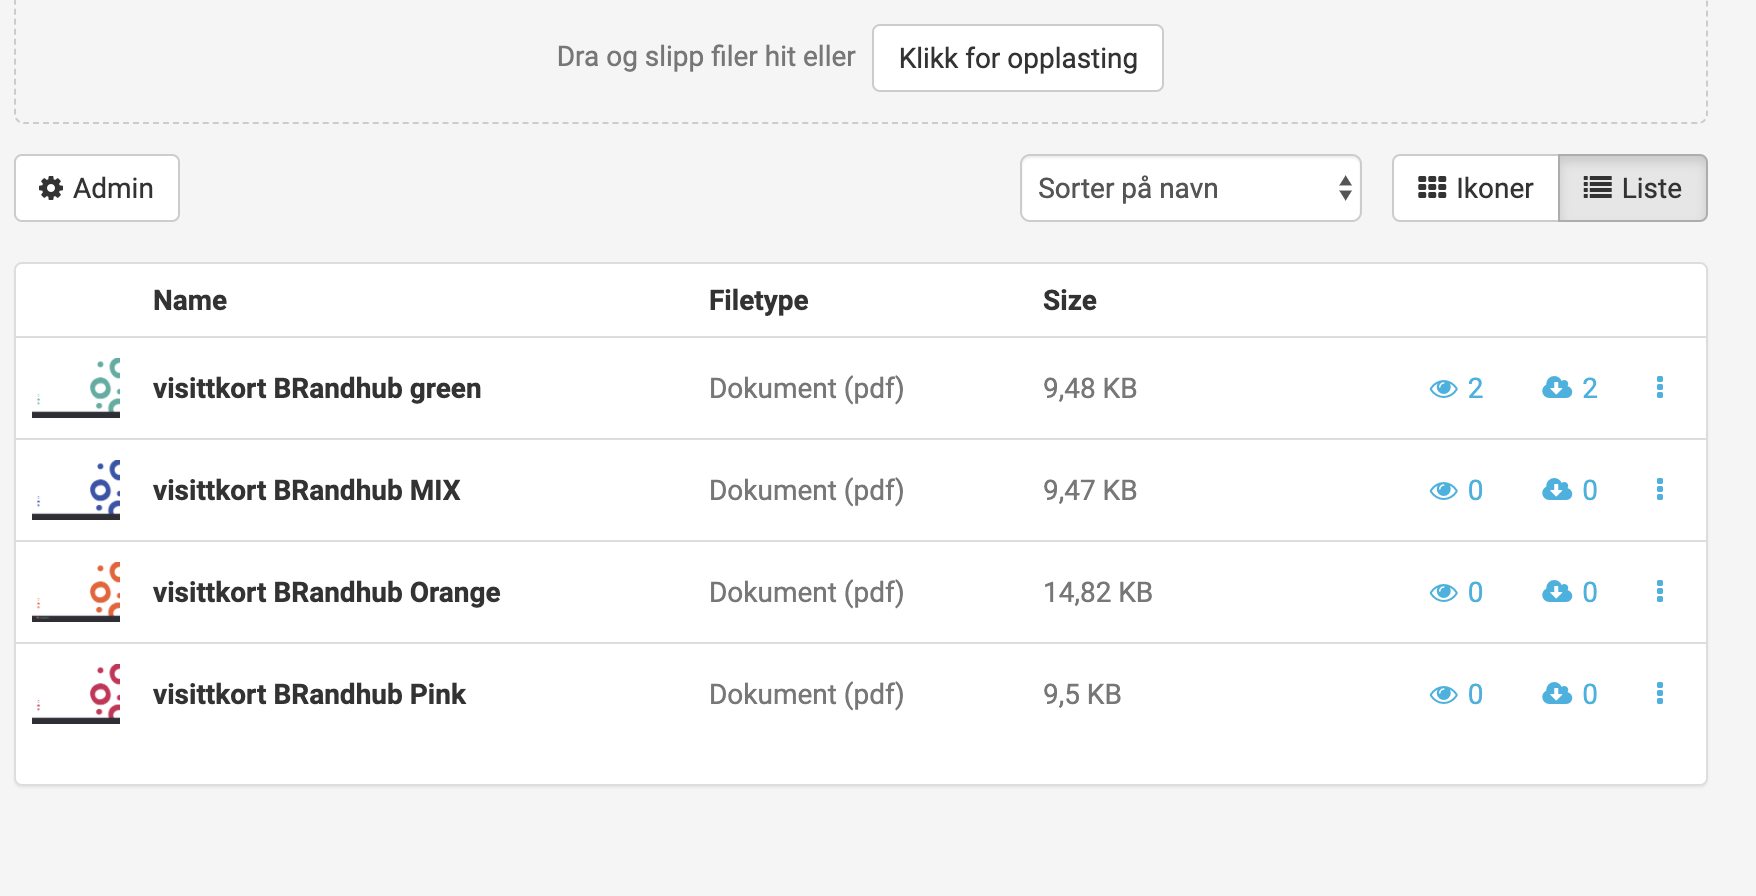Click Dokument (pdf) in the green row

[806, 388]
